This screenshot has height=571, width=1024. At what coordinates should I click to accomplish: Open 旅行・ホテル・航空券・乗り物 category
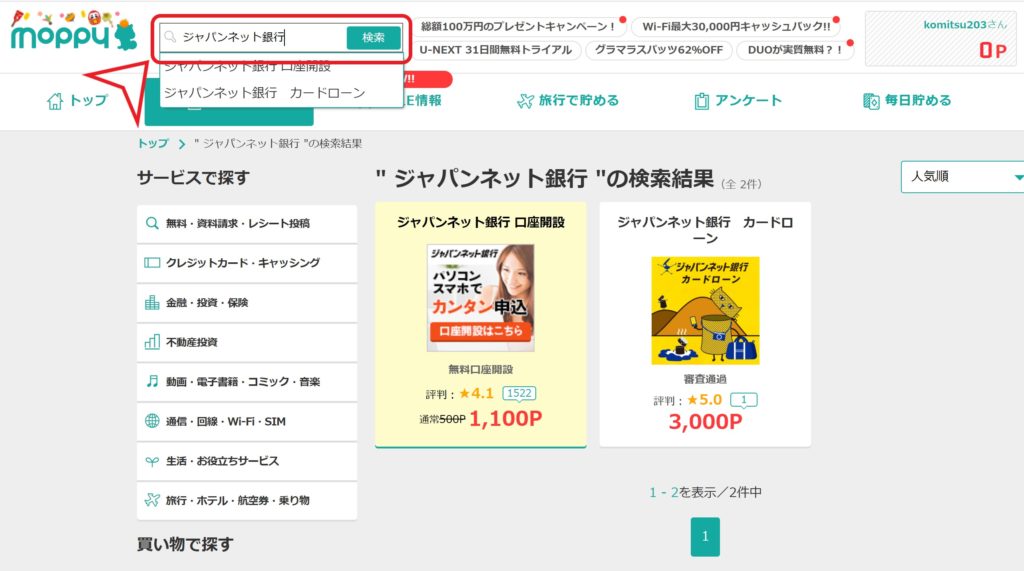[247, 500]
